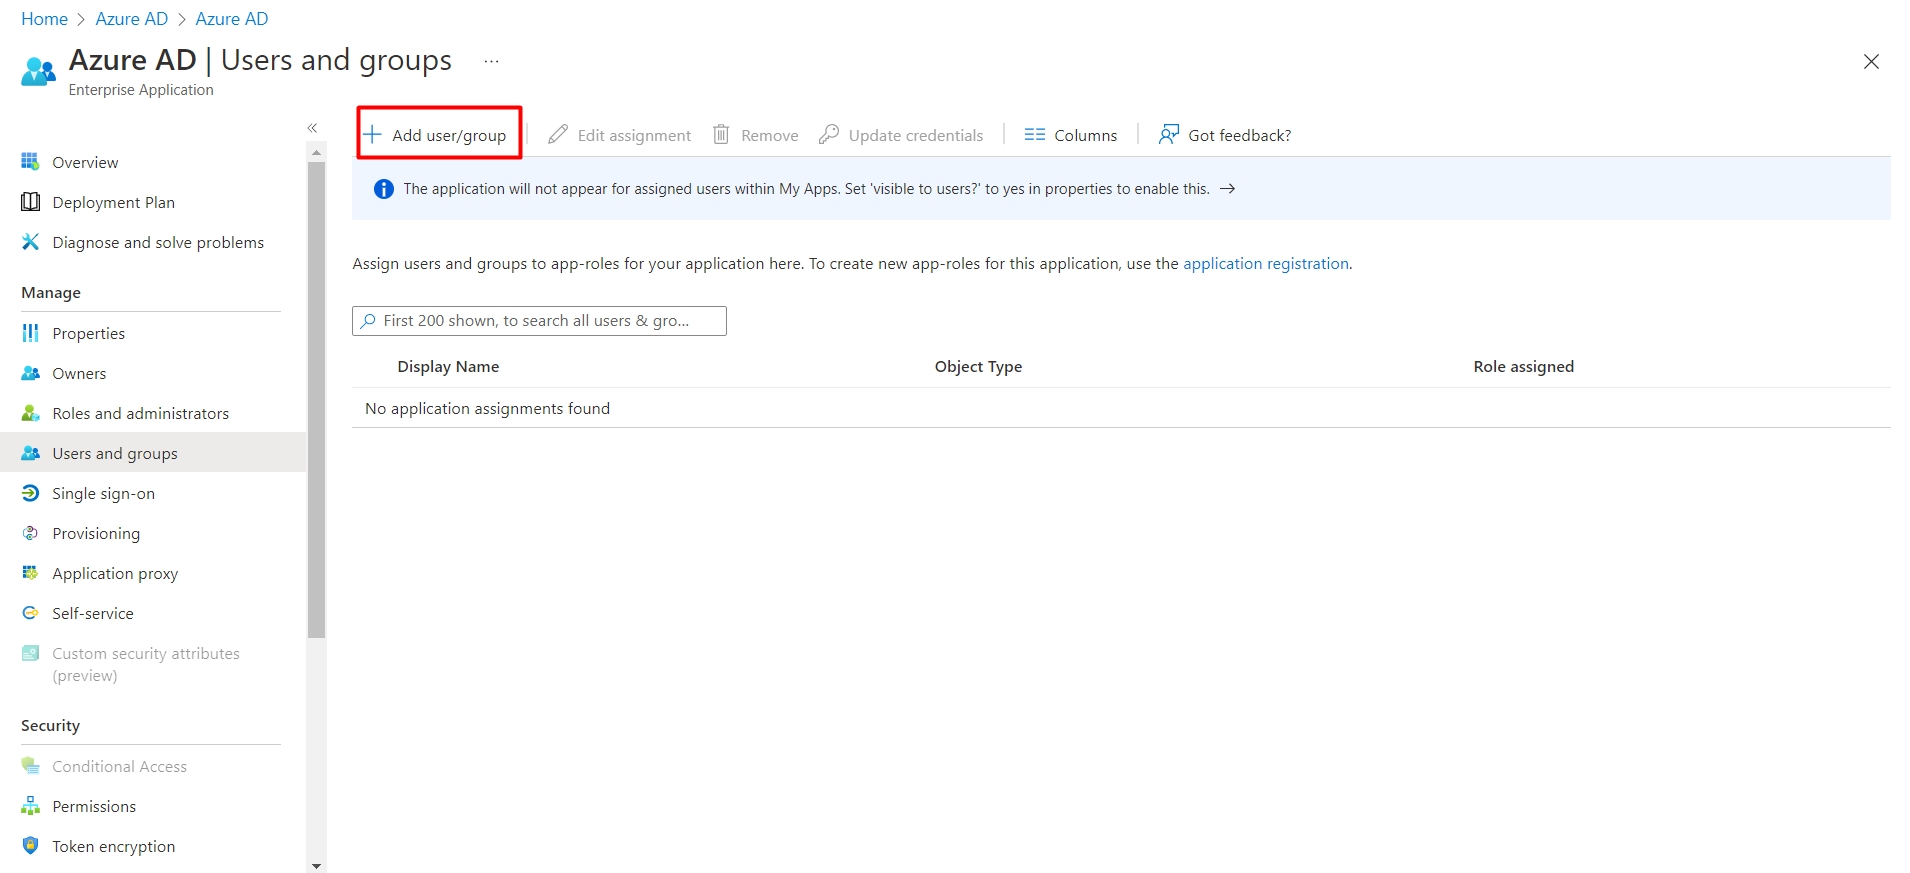Collapse the sidebar with double chevron
Image resolution: width=1910 pixels, height=873 pixels.
coord(312,127)
